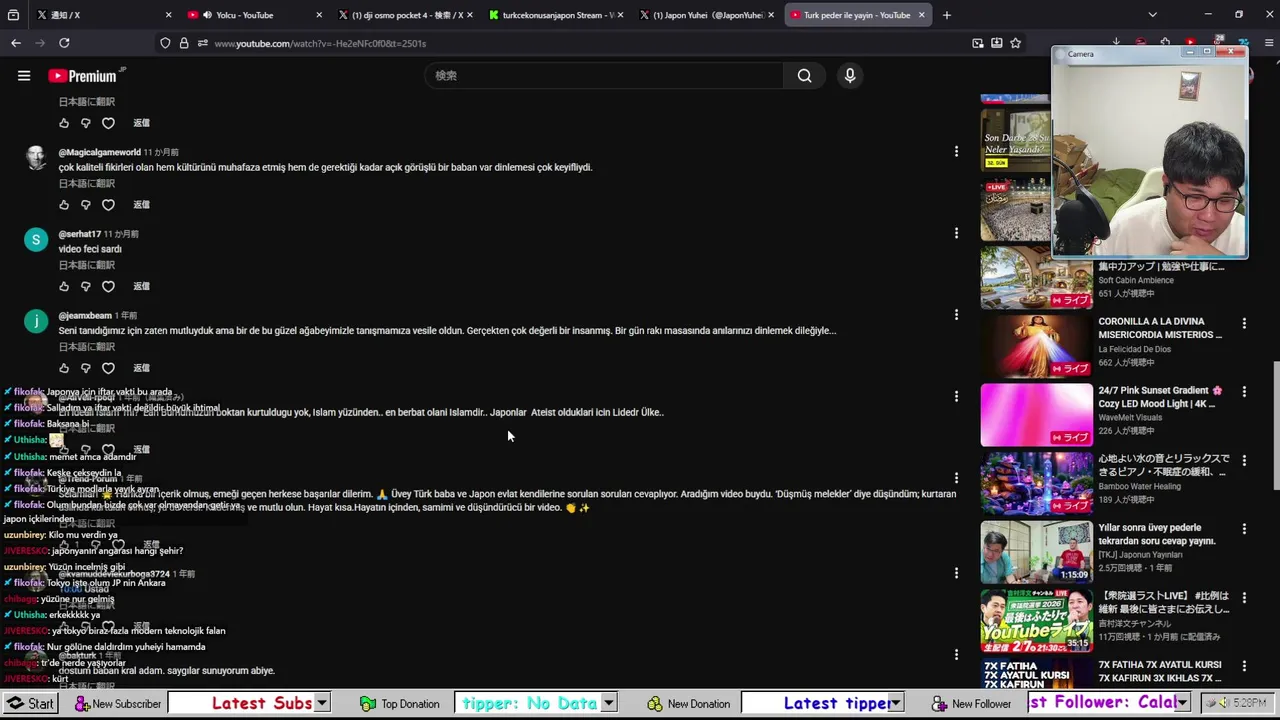
Task: Open the options menu for @Magicalgameworld's comment
Action: point(956,152)
